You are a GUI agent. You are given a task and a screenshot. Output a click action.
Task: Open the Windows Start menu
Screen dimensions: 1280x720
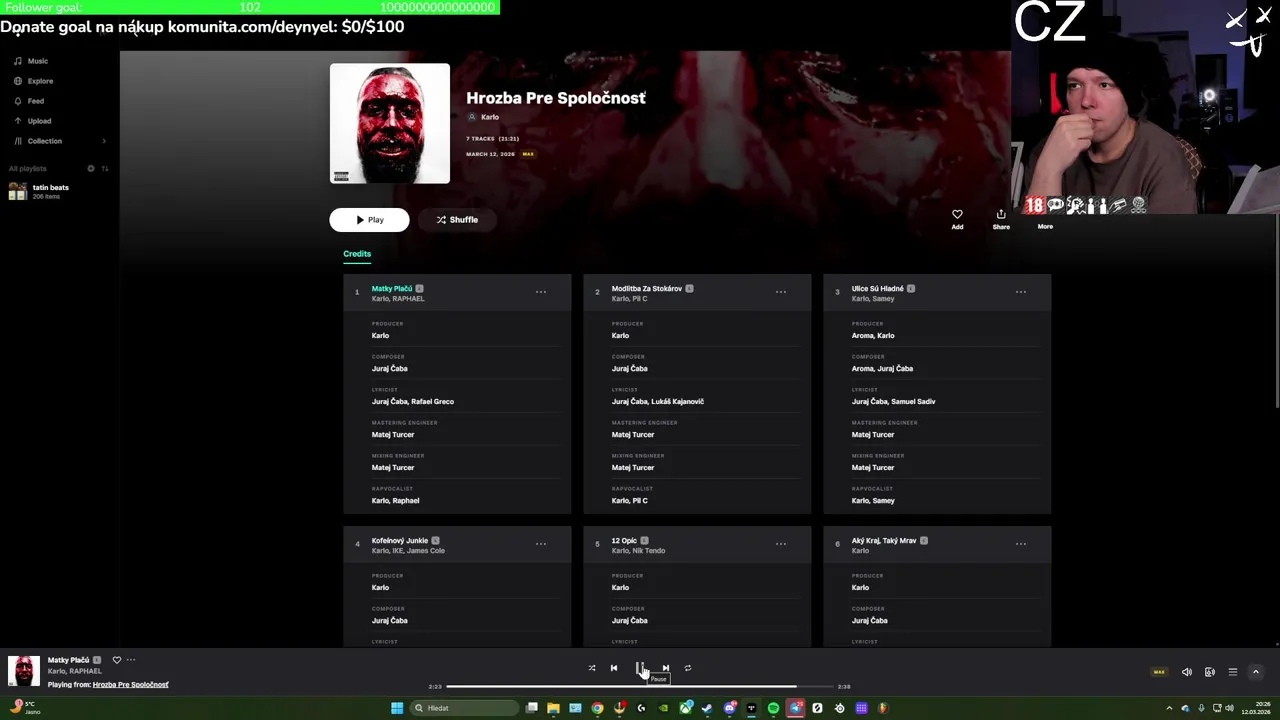coord(397,708)
